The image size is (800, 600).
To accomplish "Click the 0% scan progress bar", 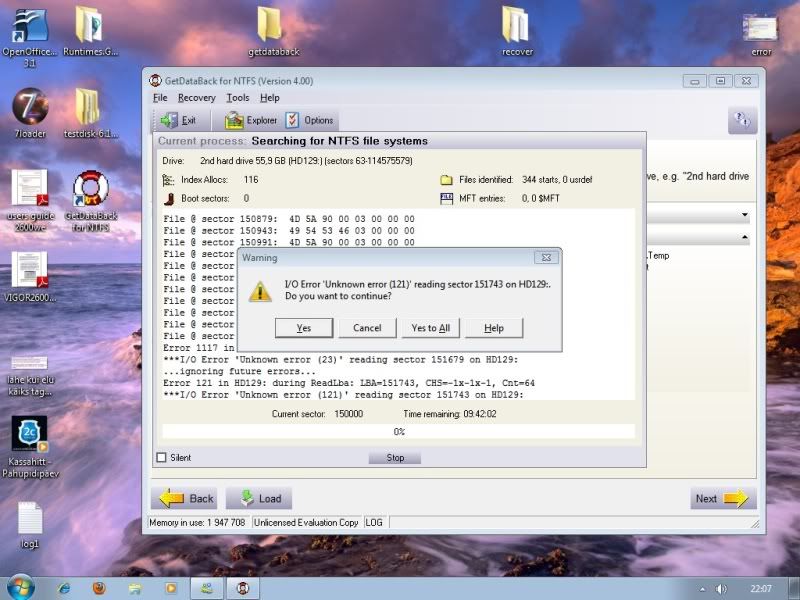I will tap(398, 432).
